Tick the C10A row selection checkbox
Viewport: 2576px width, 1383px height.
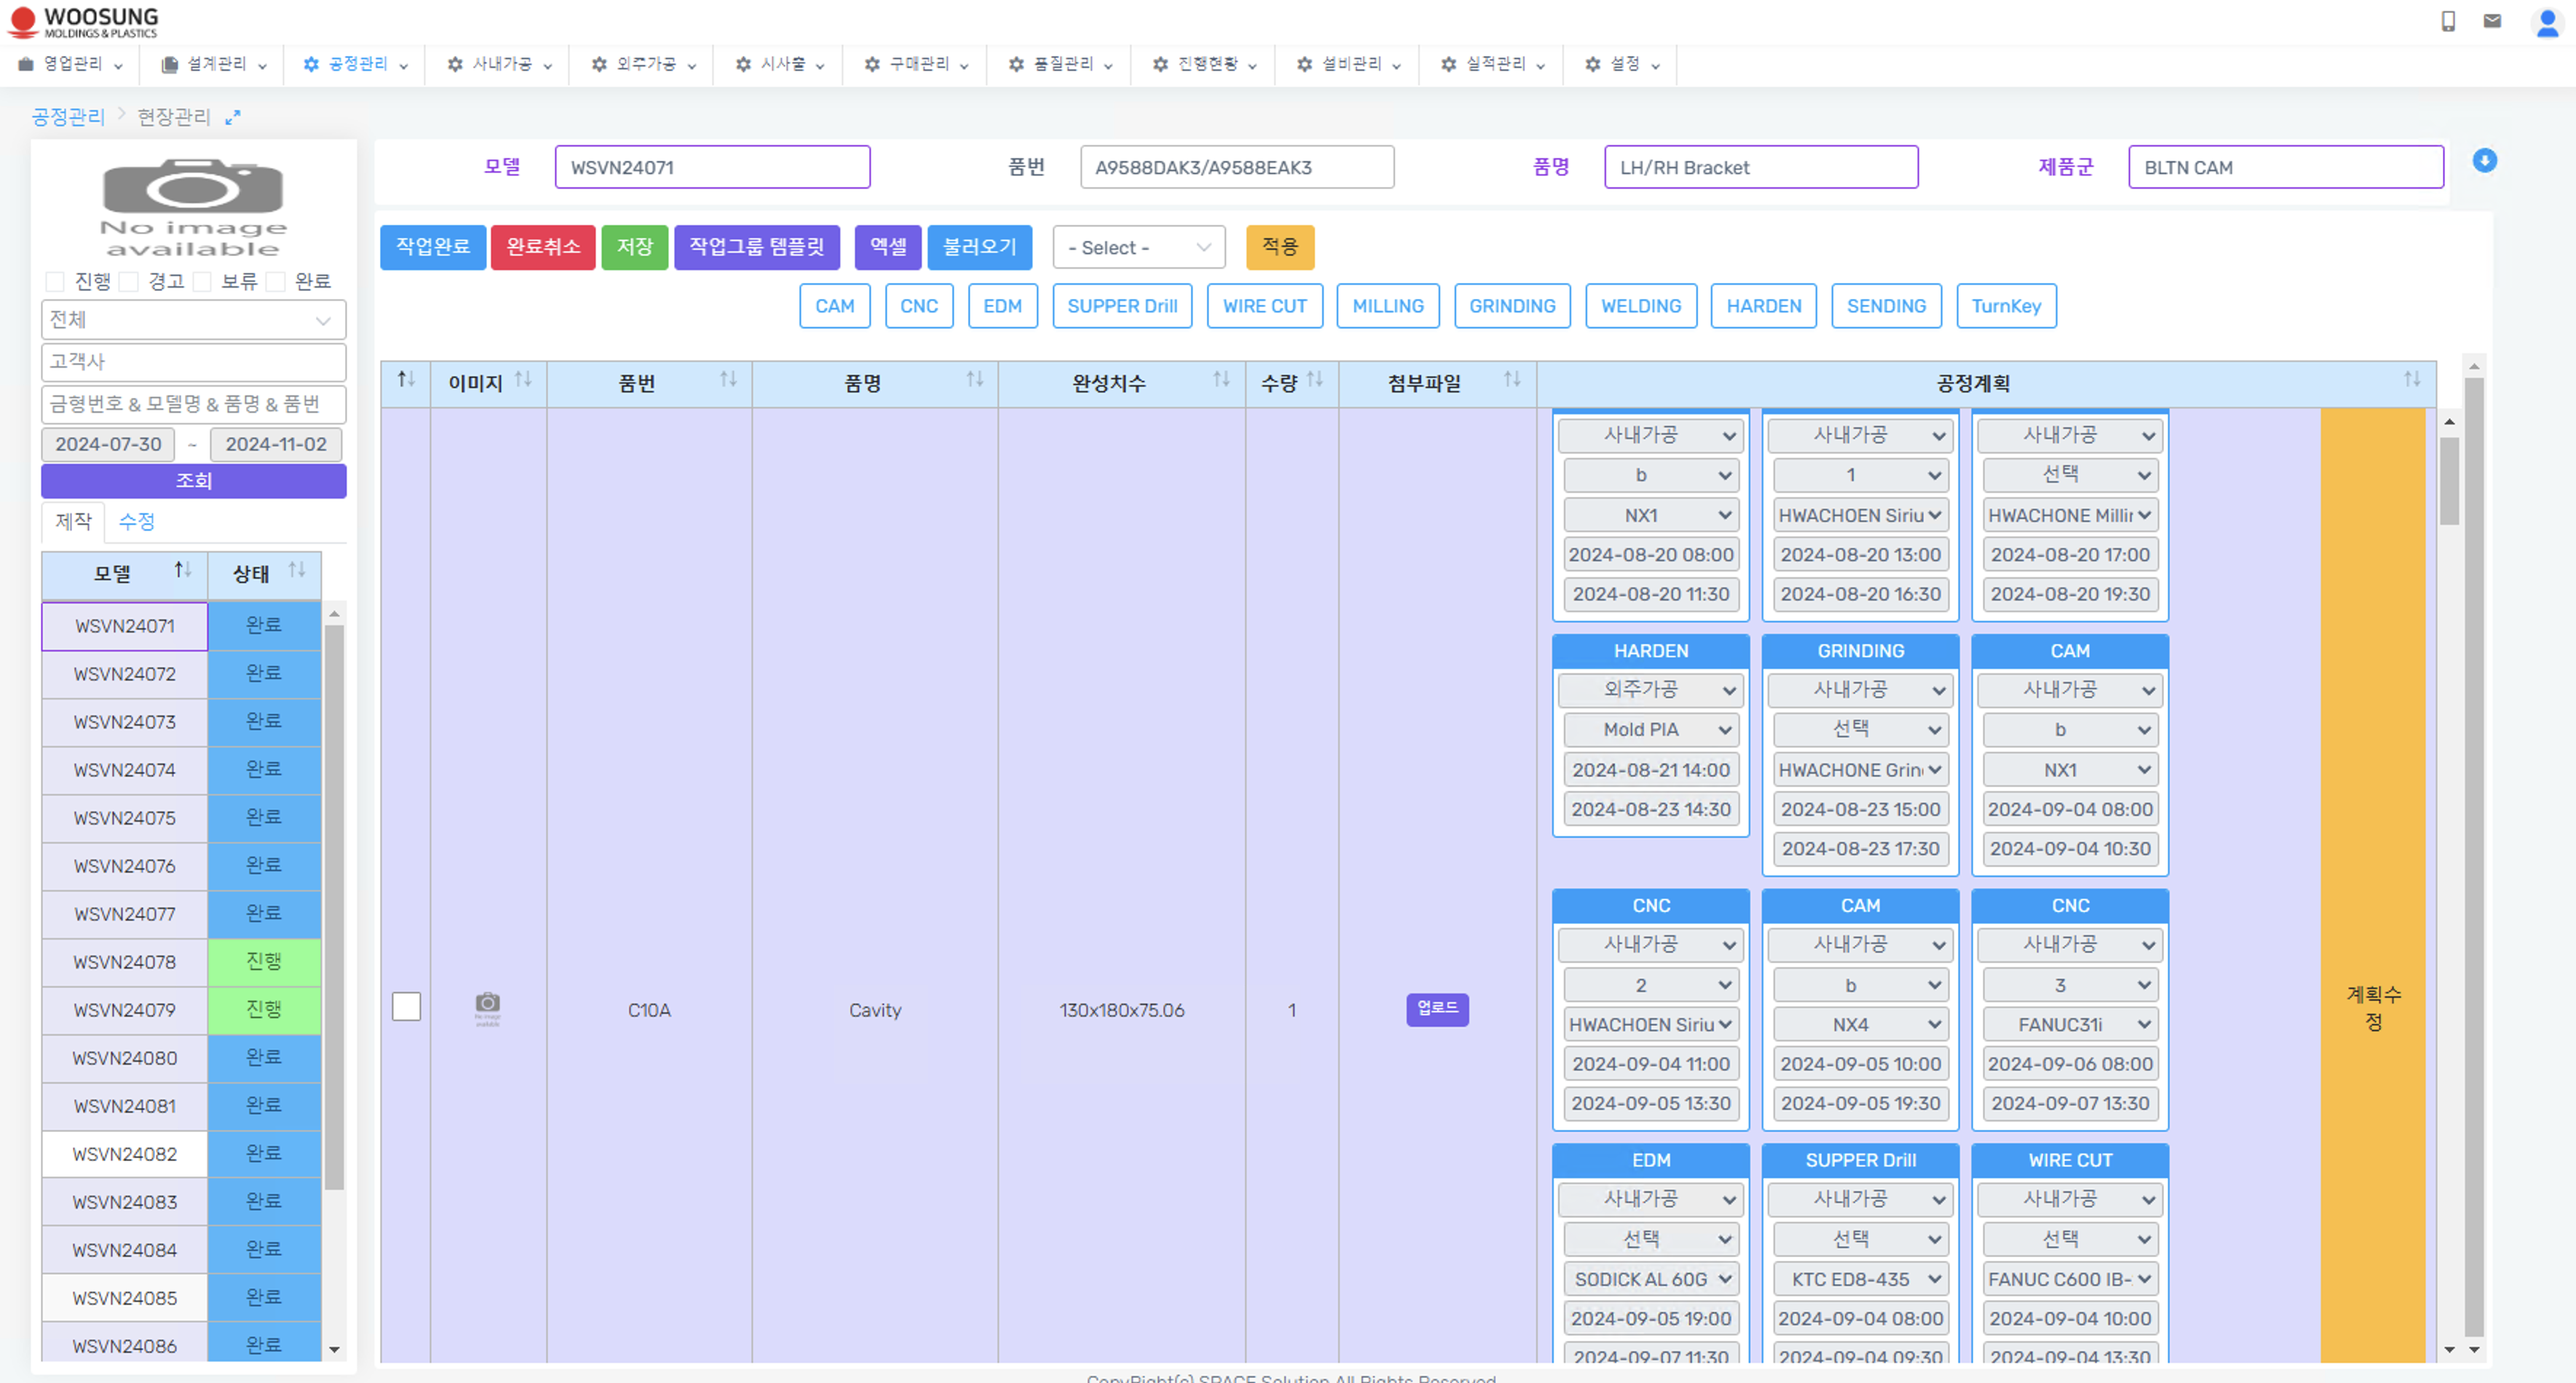point(406,1006)
